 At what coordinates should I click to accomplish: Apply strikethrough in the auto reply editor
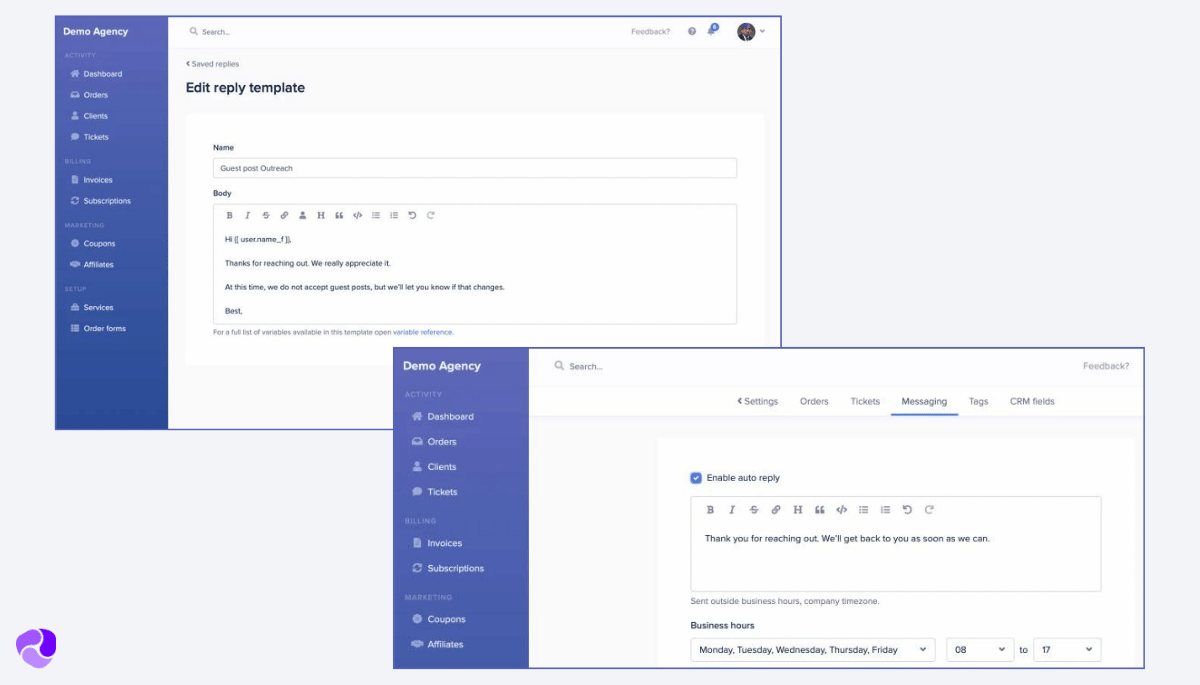tap(754, 510)
